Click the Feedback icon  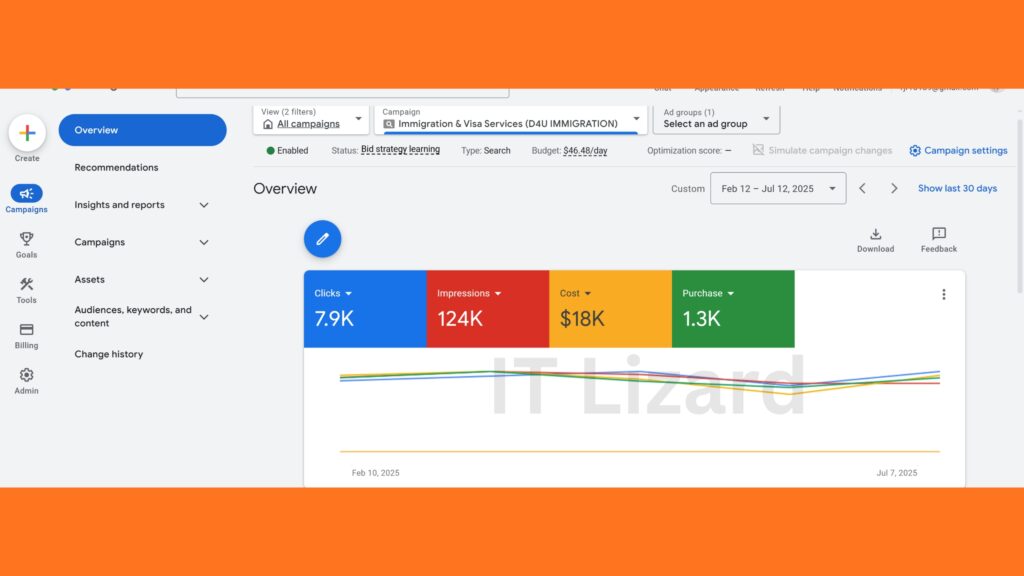[938, 238]
